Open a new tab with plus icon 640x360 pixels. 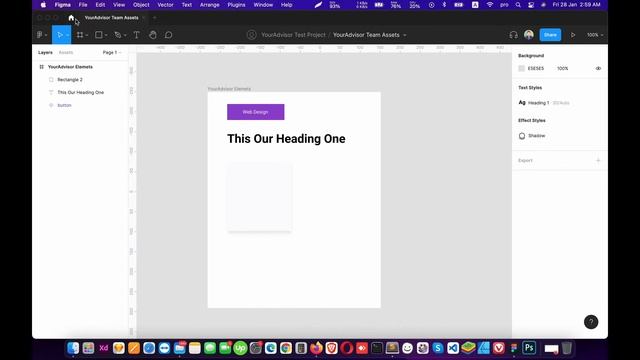[x=154, y=18]
